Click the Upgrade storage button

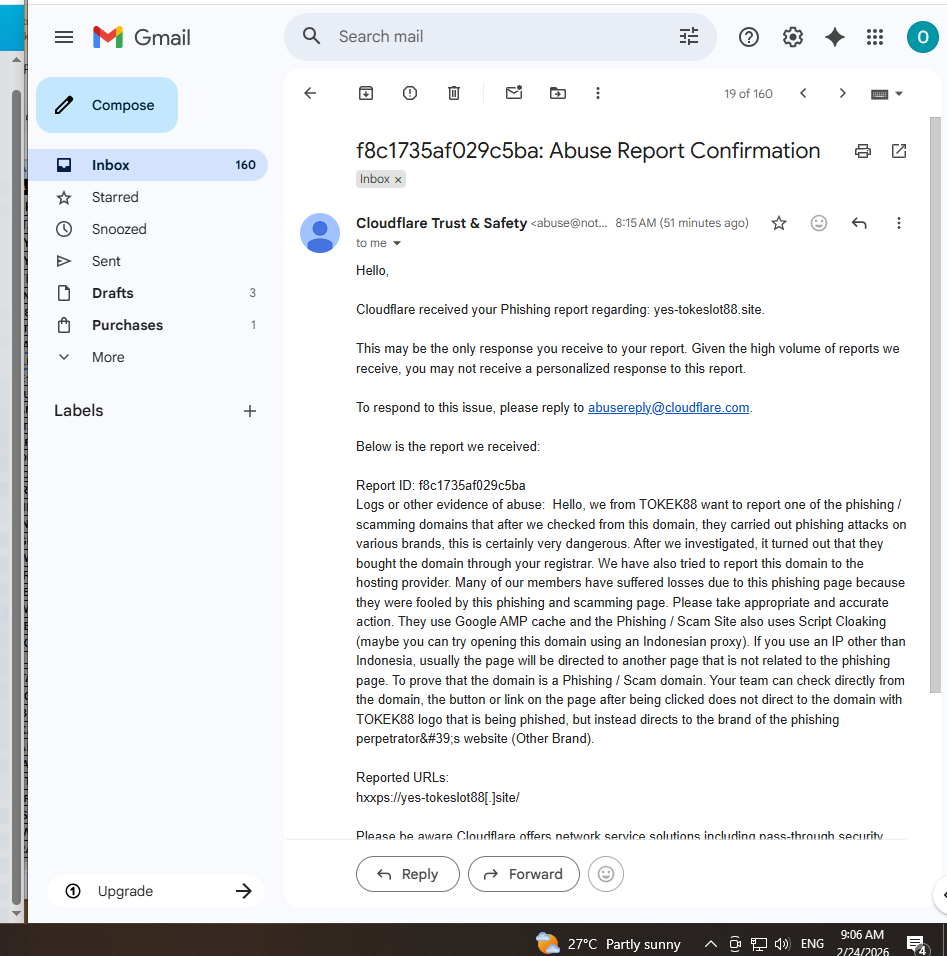point(156,891)
